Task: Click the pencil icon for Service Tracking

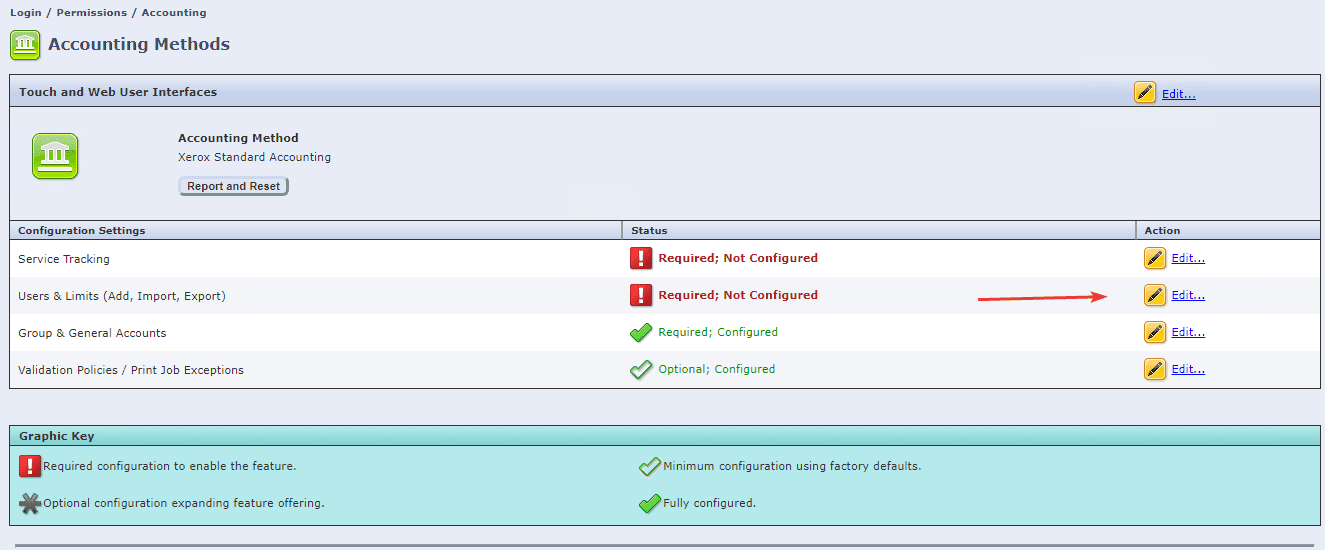Action: (1154, 258)
